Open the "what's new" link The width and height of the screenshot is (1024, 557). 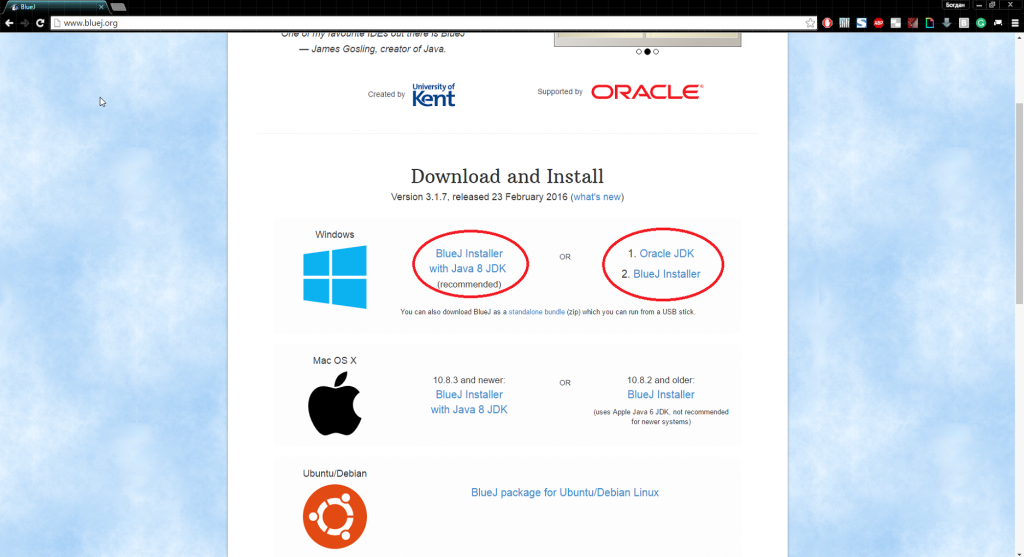click(597, 197)
